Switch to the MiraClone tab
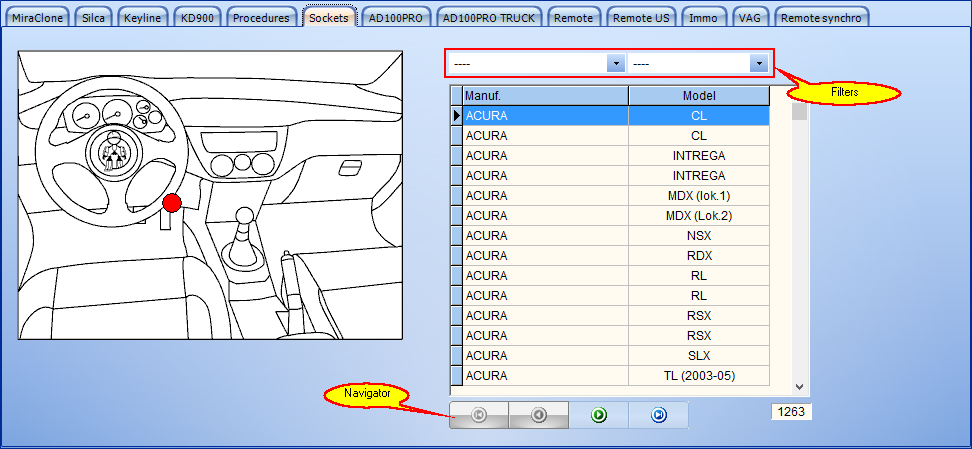 [x=37, y=18]
